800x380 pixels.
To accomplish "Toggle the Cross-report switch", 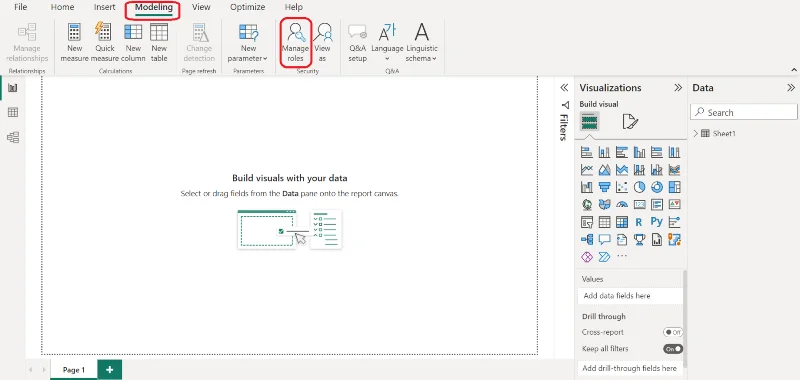I will pyautogui.click(x=673, y=332).
